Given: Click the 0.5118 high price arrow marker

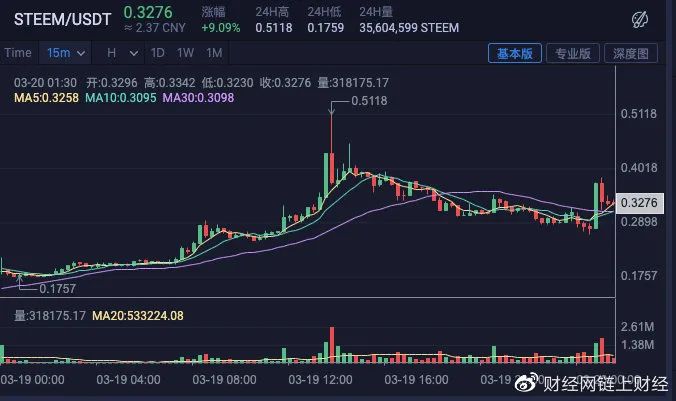Looking at the screenshot, I should click(x=331, y=108).
